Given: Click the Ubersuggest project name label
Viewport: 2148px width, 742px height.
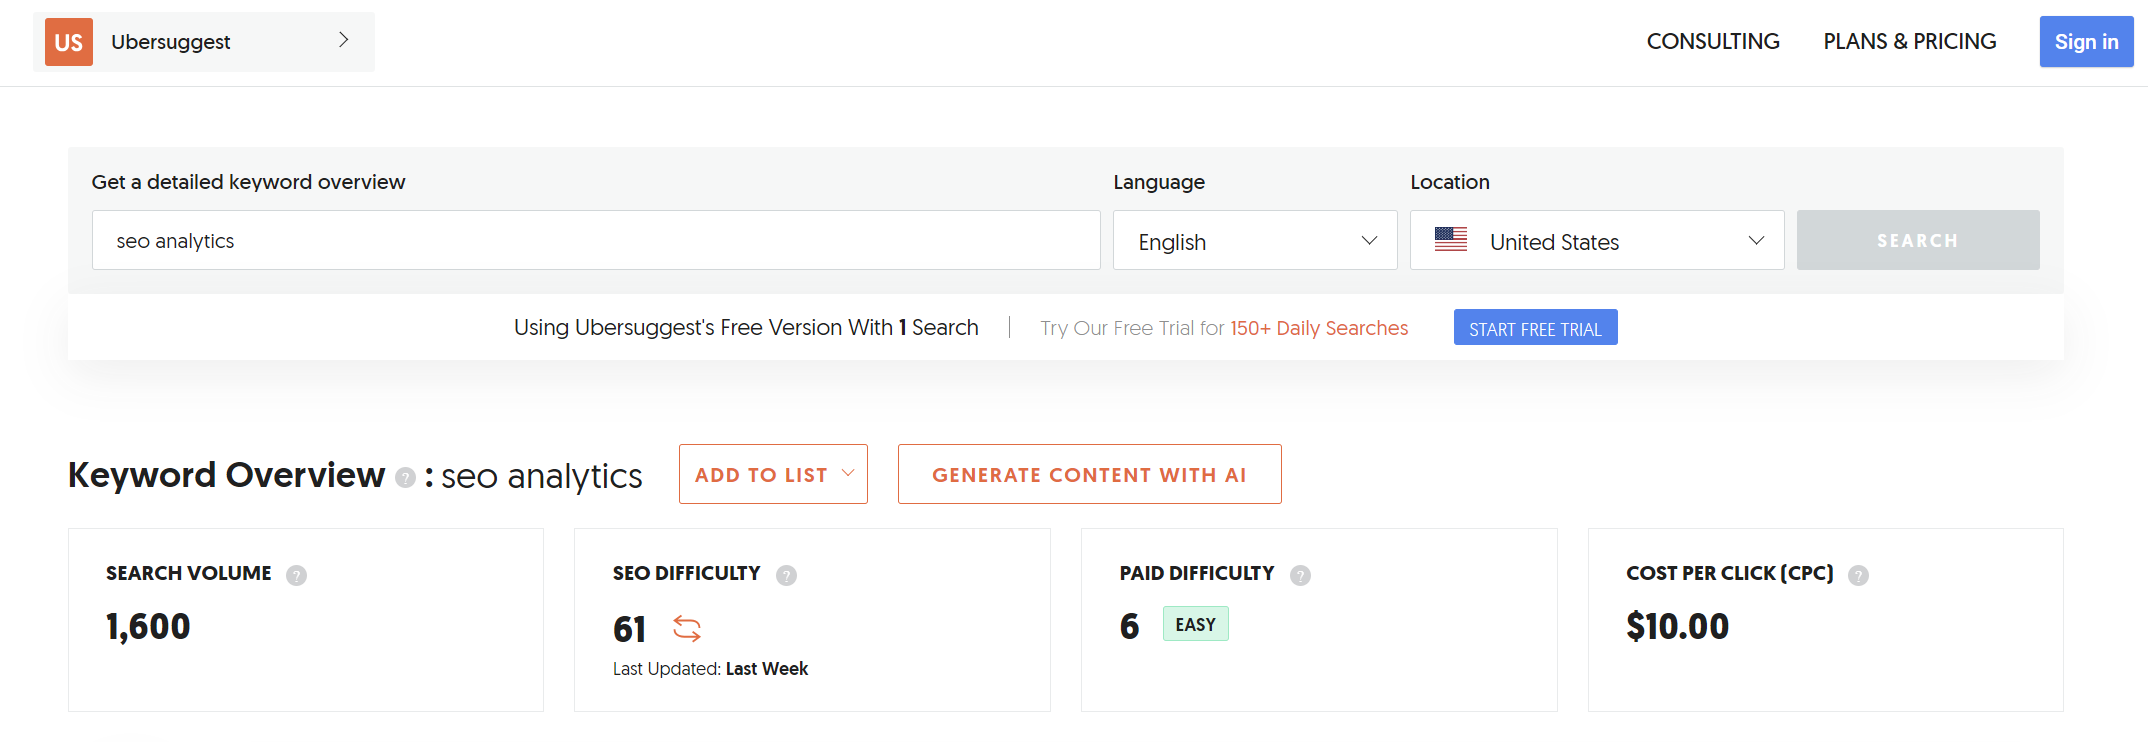Looking at the screenshot, I should click(x=171, y=42).
